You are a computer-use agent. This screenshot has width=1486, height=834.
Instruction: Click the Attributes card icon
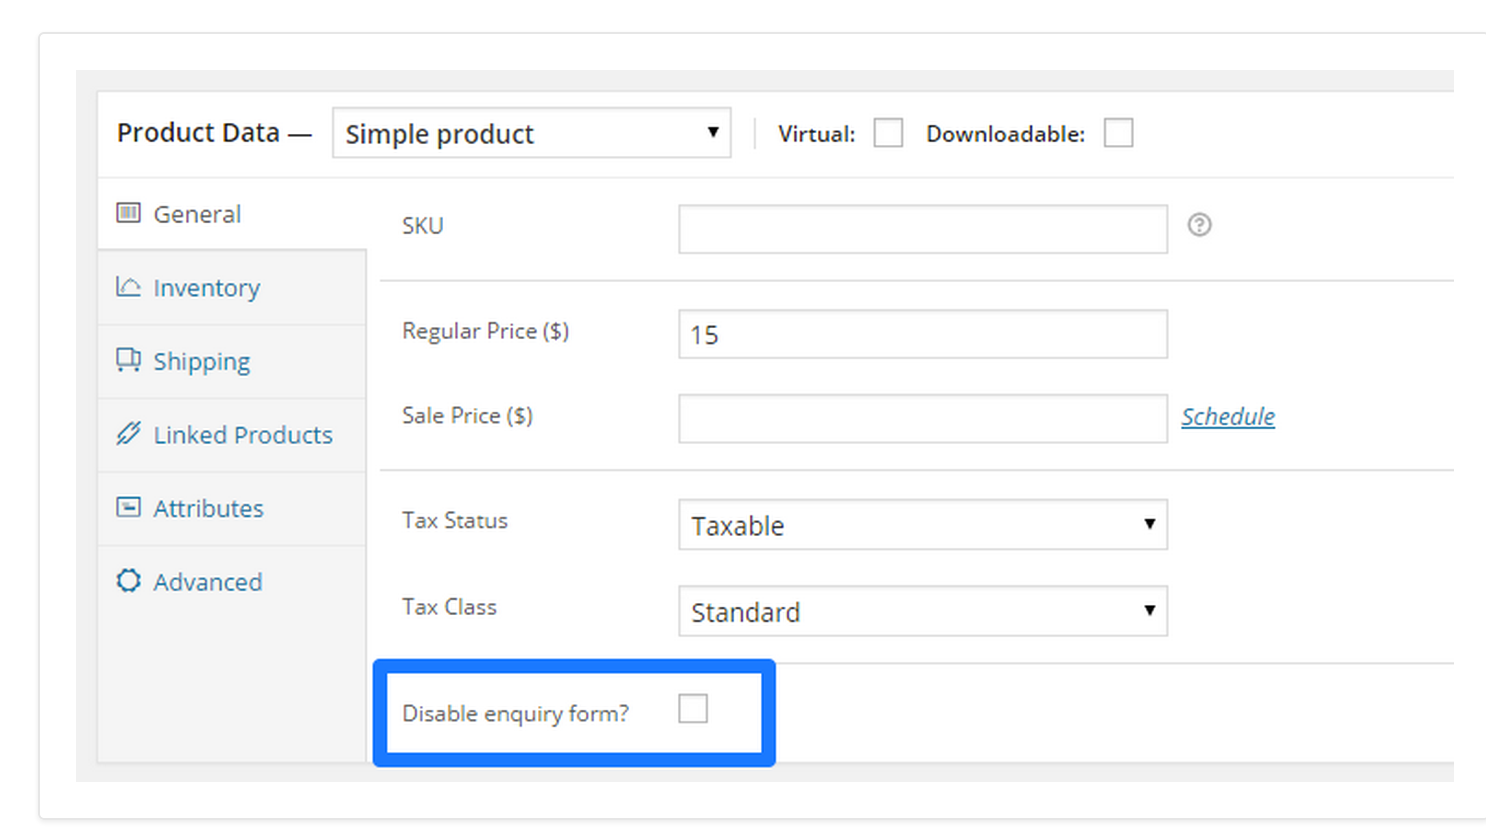tap(128, 507)
